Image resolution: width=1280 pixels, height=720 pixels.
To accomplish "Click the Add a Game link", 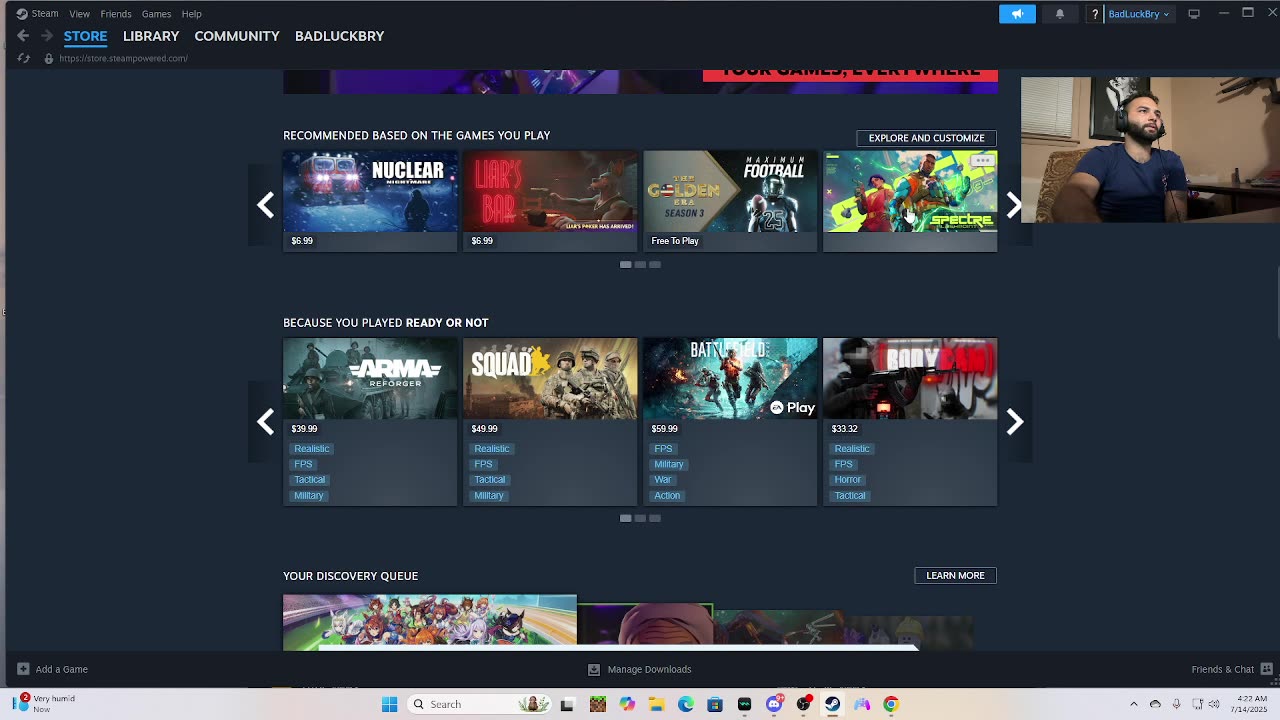I will 62,669.
